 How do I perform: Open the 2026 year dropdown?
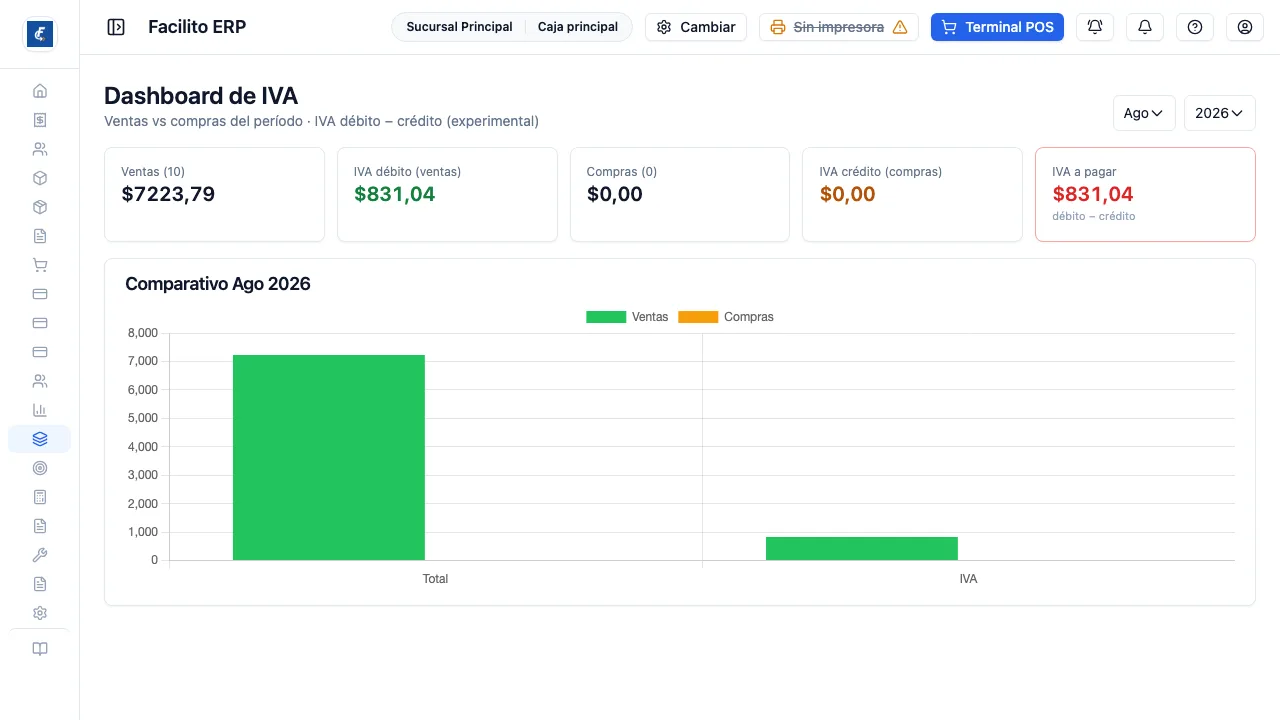click(x=1220, y=113)
